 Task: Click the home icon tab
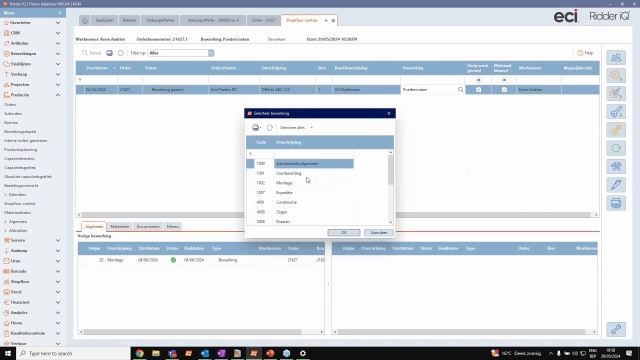(x=85, y=20)
